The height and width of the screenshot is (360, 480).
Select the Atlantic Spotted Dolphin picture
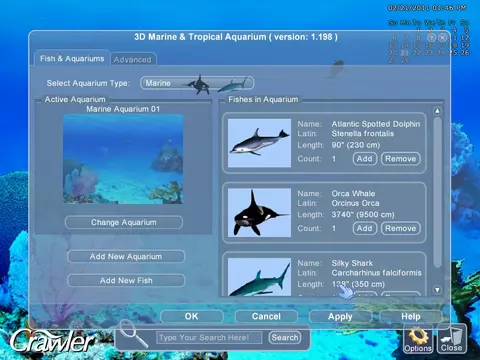[259, 143]
